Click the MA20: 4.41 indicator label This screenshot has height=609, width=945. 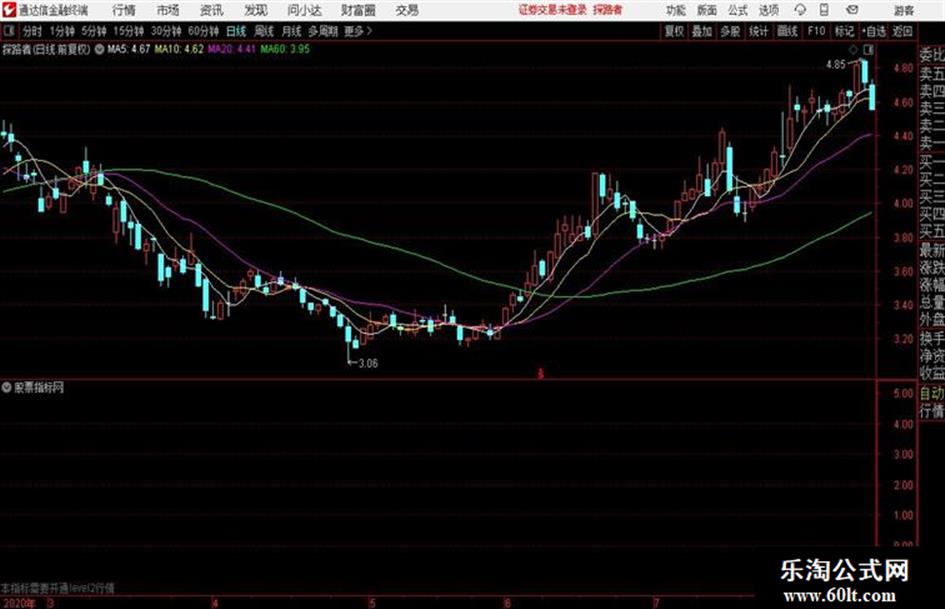[232, 49]
